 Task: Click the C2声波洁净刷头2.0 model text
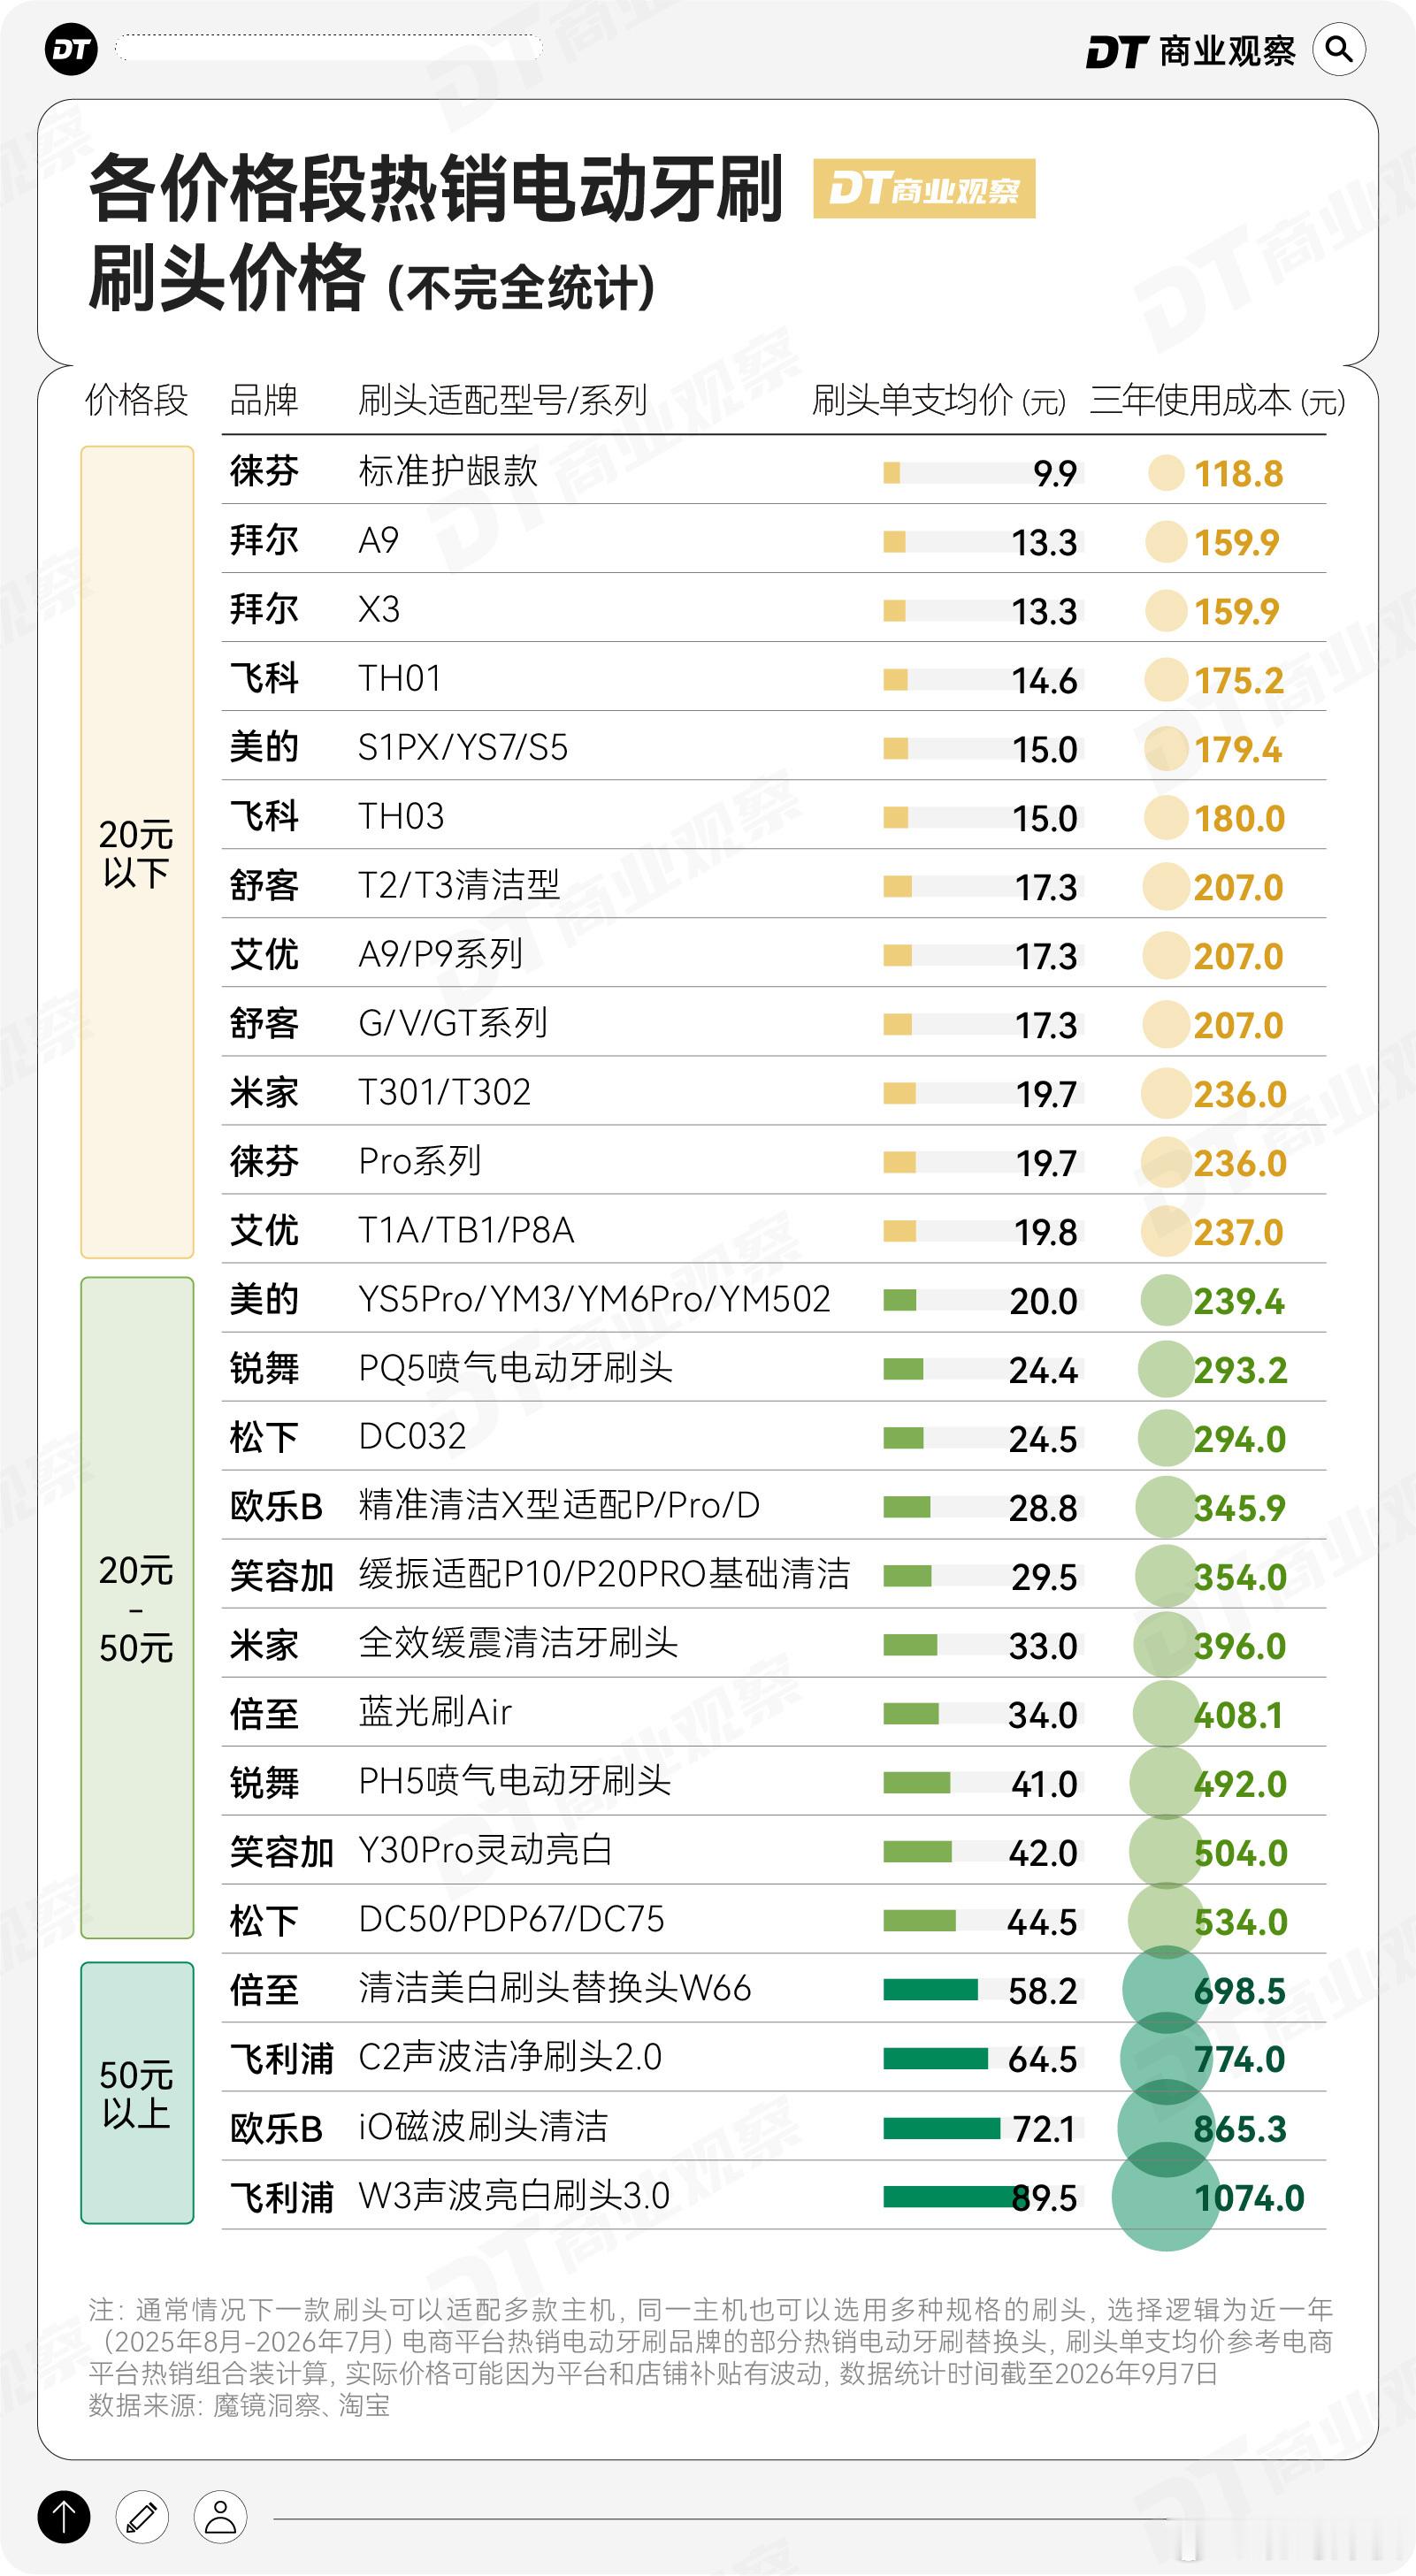click(x=510, y=2057)
